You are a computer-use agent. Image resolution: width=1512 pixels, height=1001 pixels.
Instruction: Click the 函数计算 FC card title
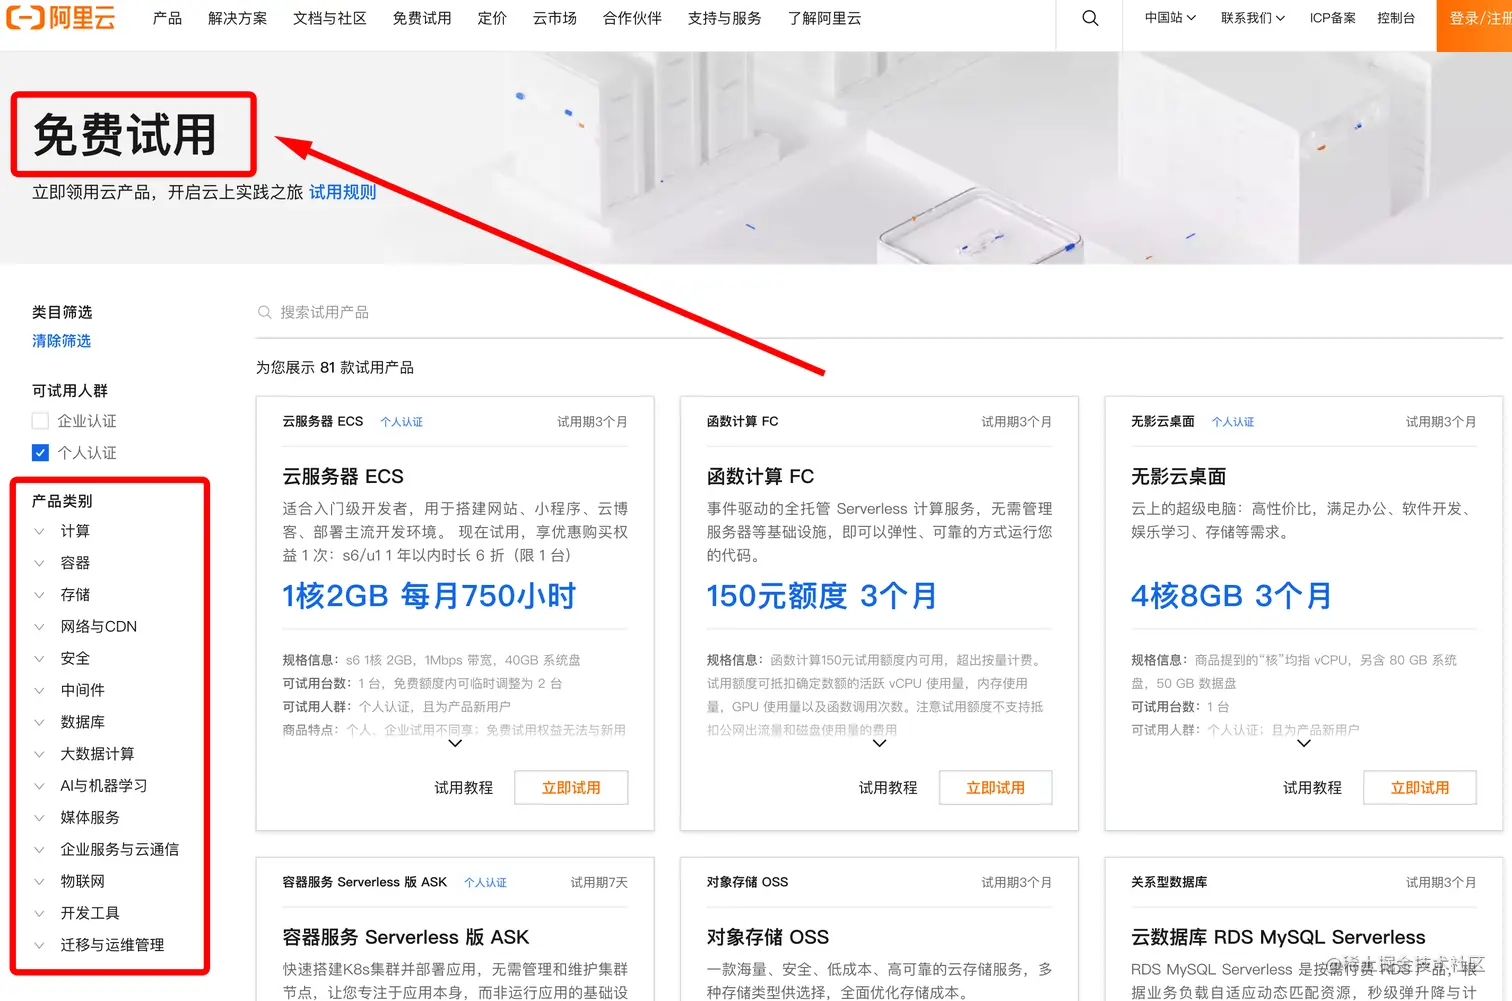coord(760,477)
